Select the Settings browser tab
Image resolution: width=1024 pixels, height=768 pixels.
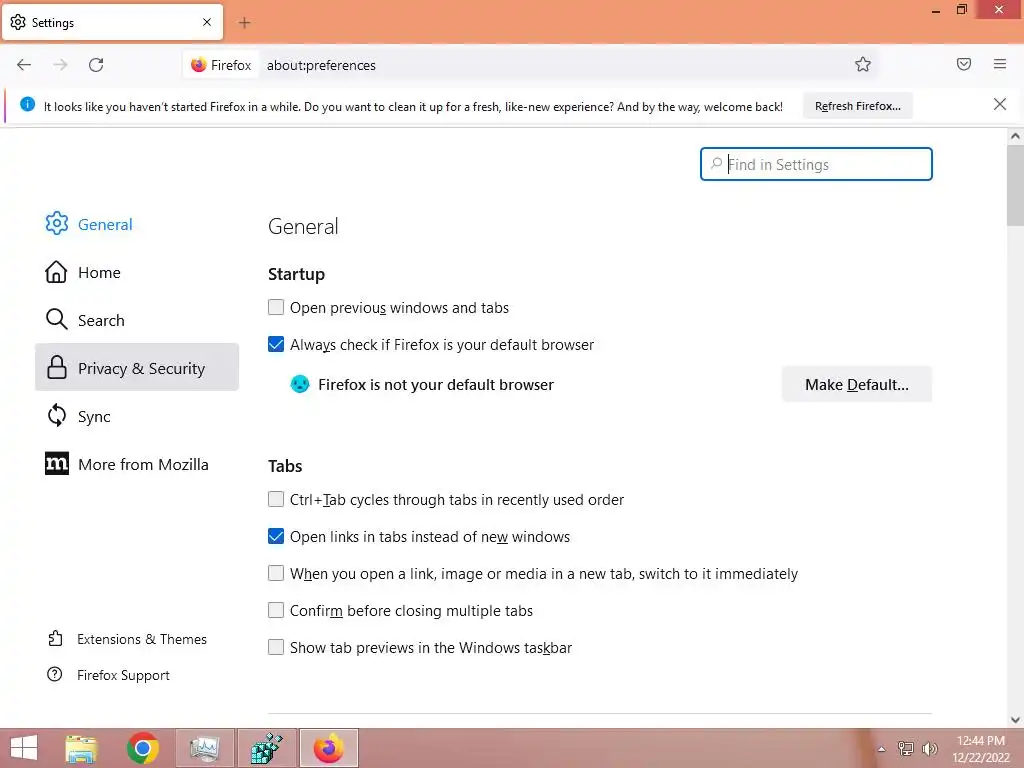(112, 22)
